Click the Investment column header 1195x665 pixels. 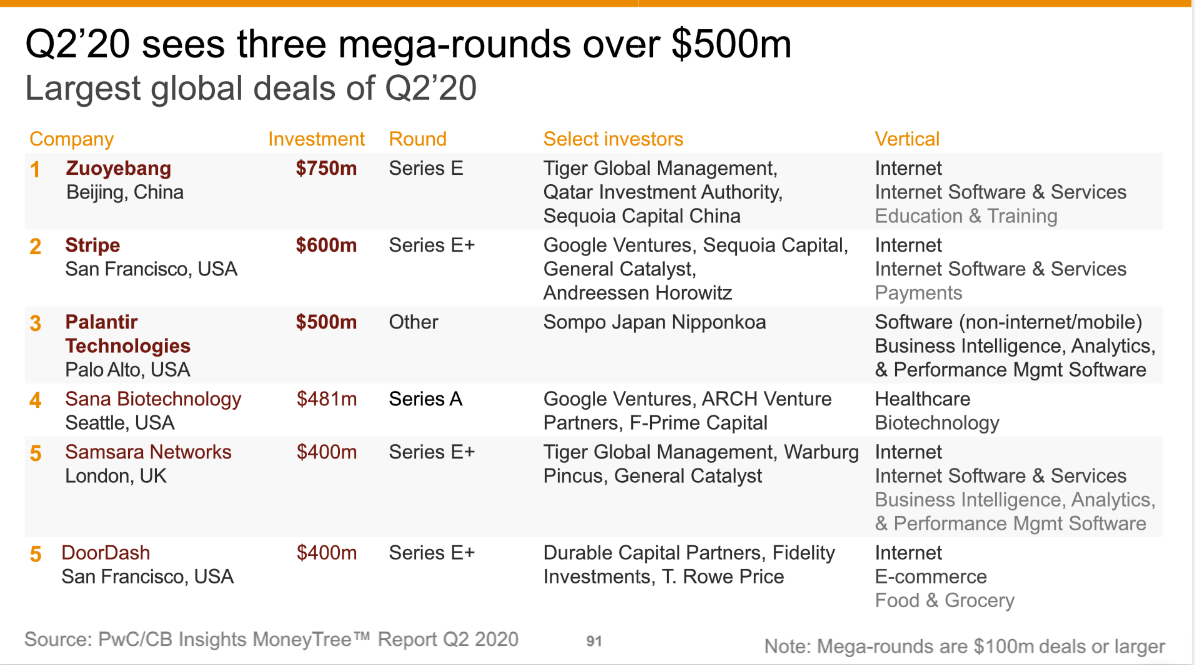[x=316, y=139]
